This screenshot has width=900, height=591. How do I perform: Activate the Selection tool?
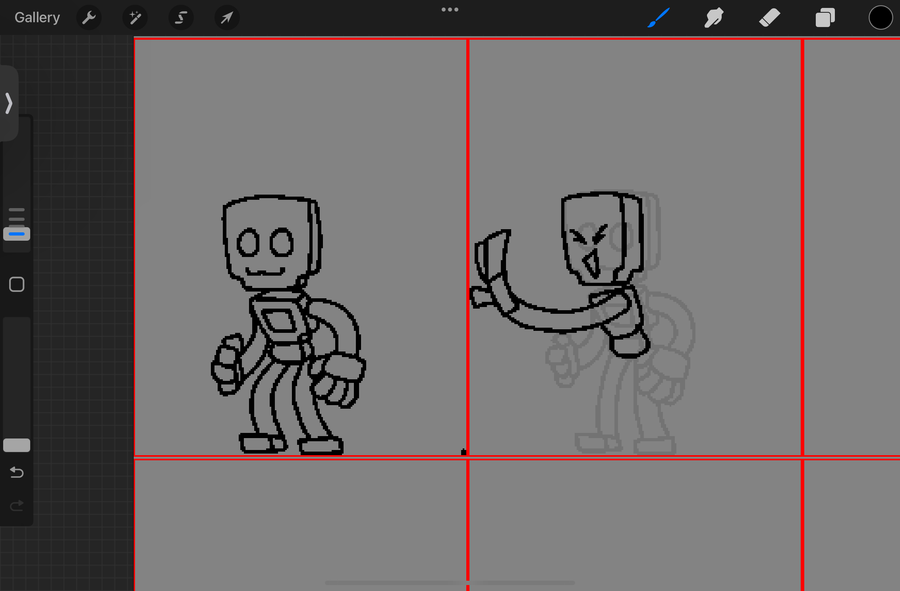(181, 18)
